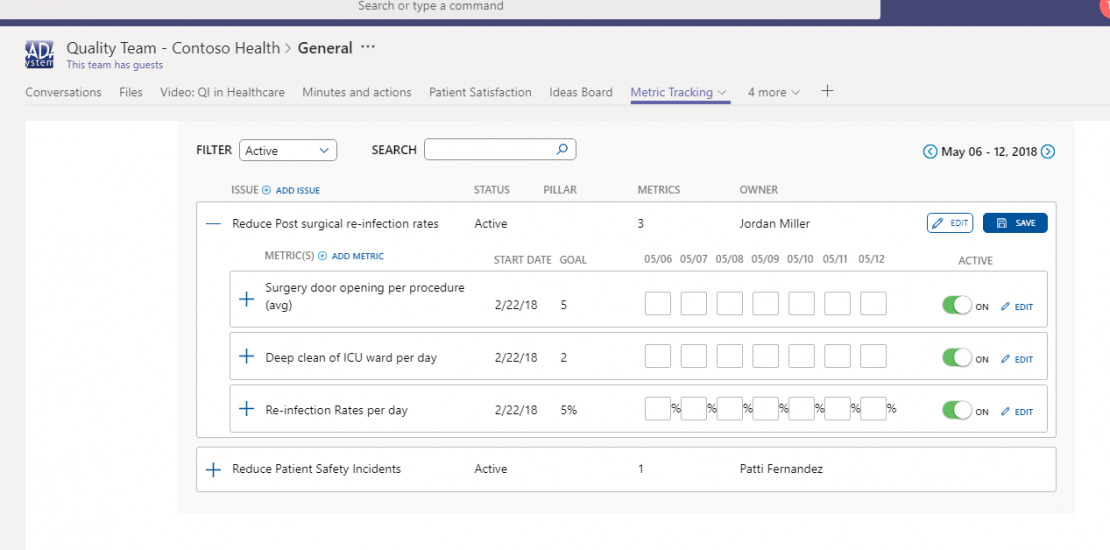Image resolution: width=1110 pixels, height=550 pixels.
Task: Edit Deep clean of ICU metric
Action: (x=1017, y=360)
